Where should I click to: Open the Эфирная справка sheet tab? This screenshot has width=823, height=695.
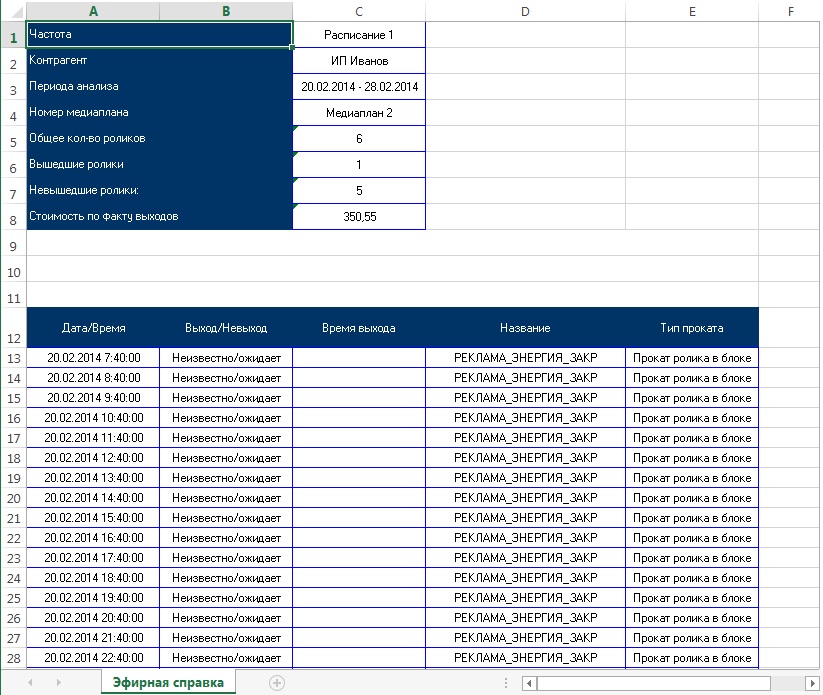[168, 682]
